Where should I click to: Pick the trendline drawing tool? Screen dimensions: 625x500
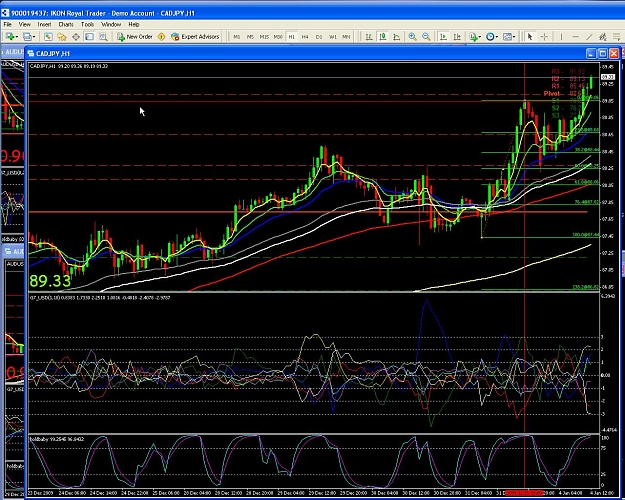coord(590,37)
